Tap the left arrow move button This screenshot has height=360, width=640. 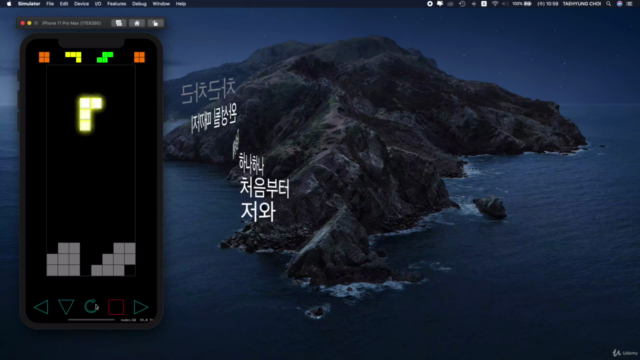(x=41, y=307)
